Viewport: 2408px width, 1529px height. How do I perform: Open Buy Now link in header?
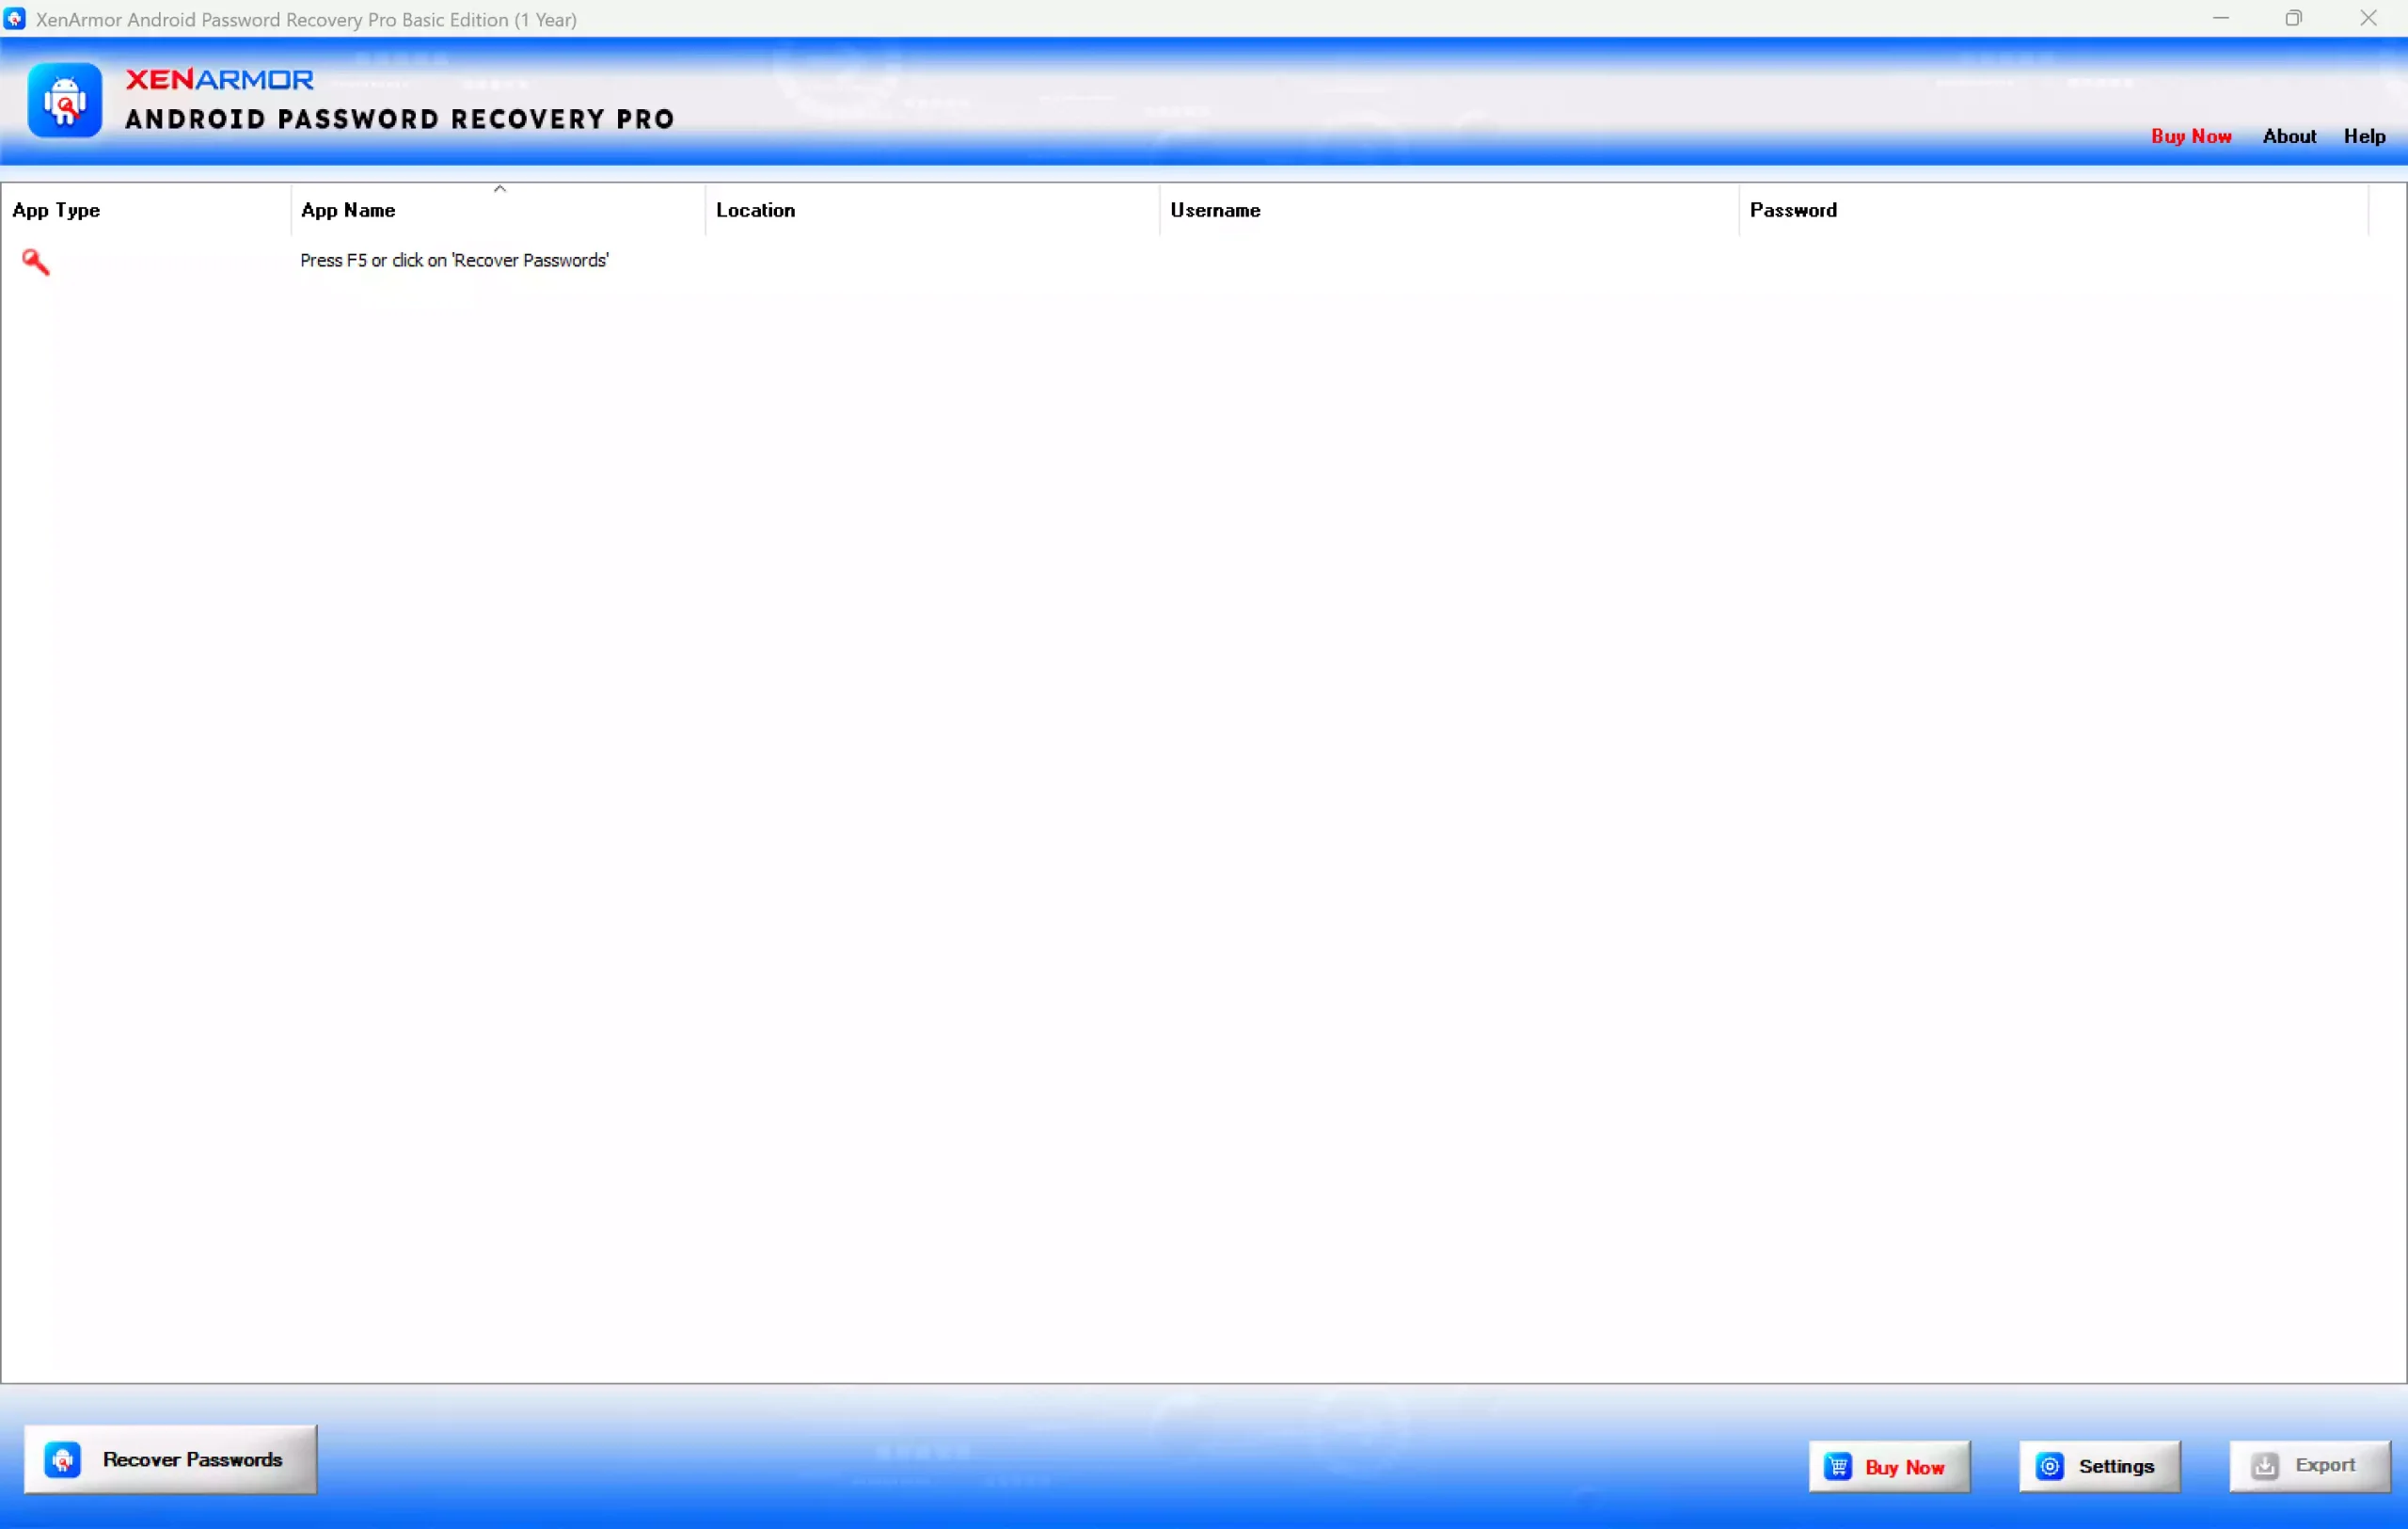[x=2191, y=136]
